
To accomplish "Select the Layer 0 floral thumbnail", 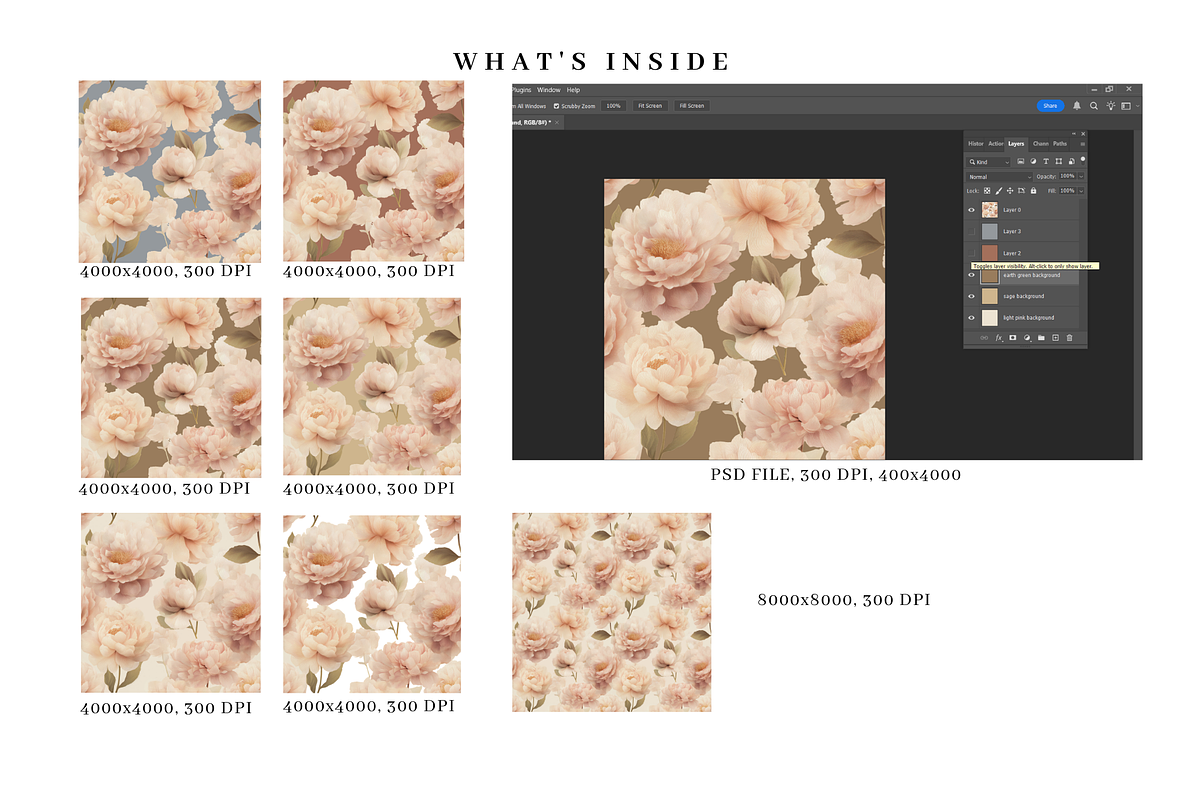I will click(x=990, y=210).
